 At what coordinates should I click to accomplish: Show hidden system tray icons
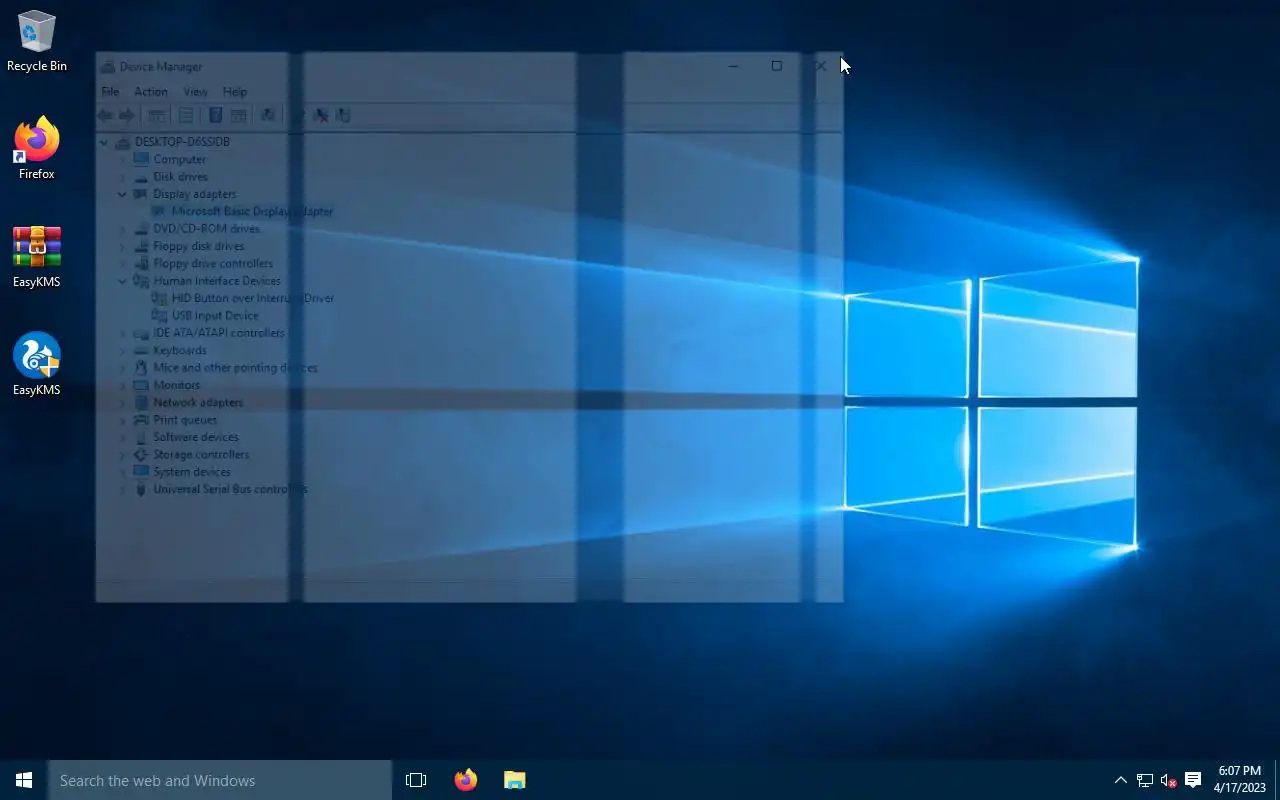[x=1121, y=780]
